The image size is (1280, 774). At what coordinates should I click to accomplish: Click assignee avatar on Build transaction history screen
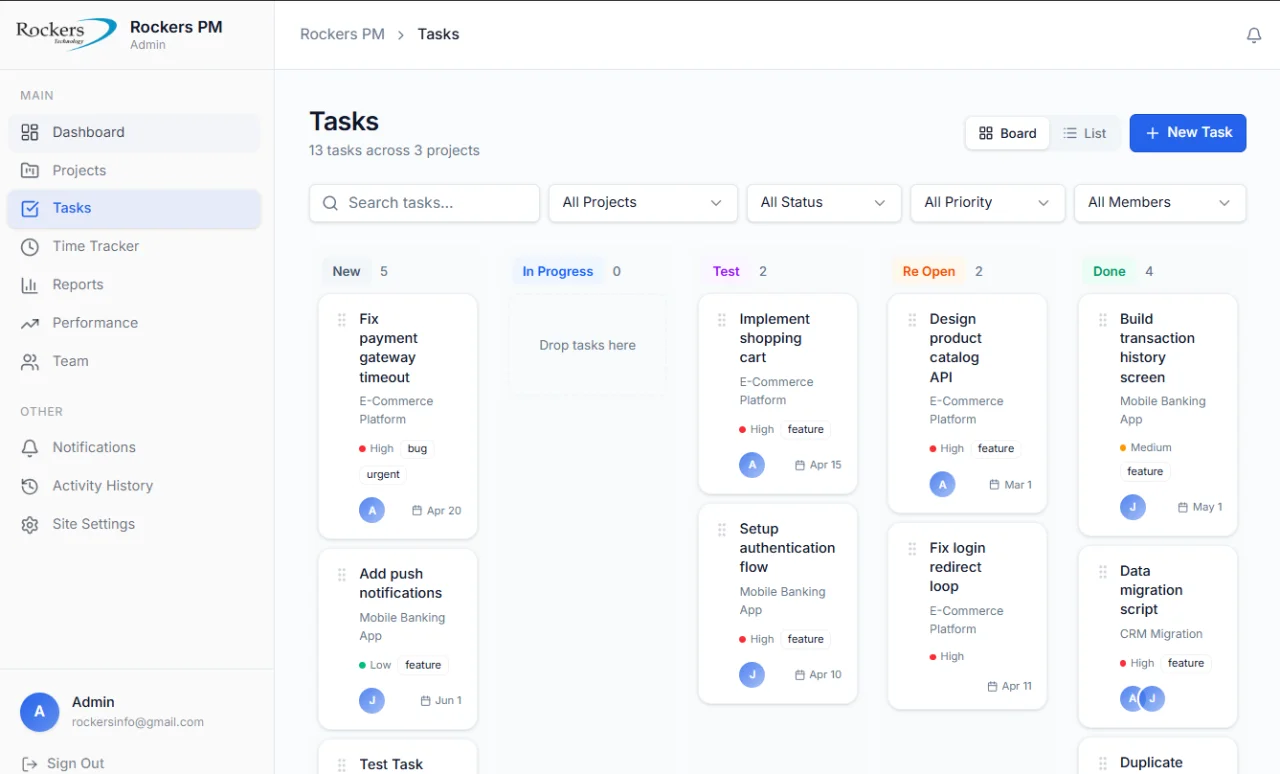coord(1133,507)
